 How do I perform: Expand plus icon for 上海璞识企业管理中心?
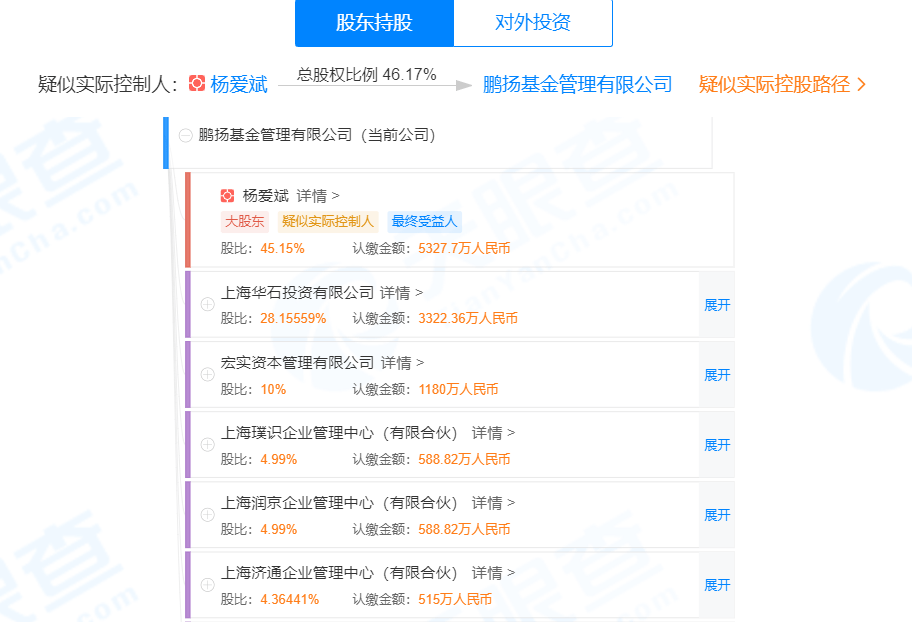pyautogui.click(x=208, y=445)
